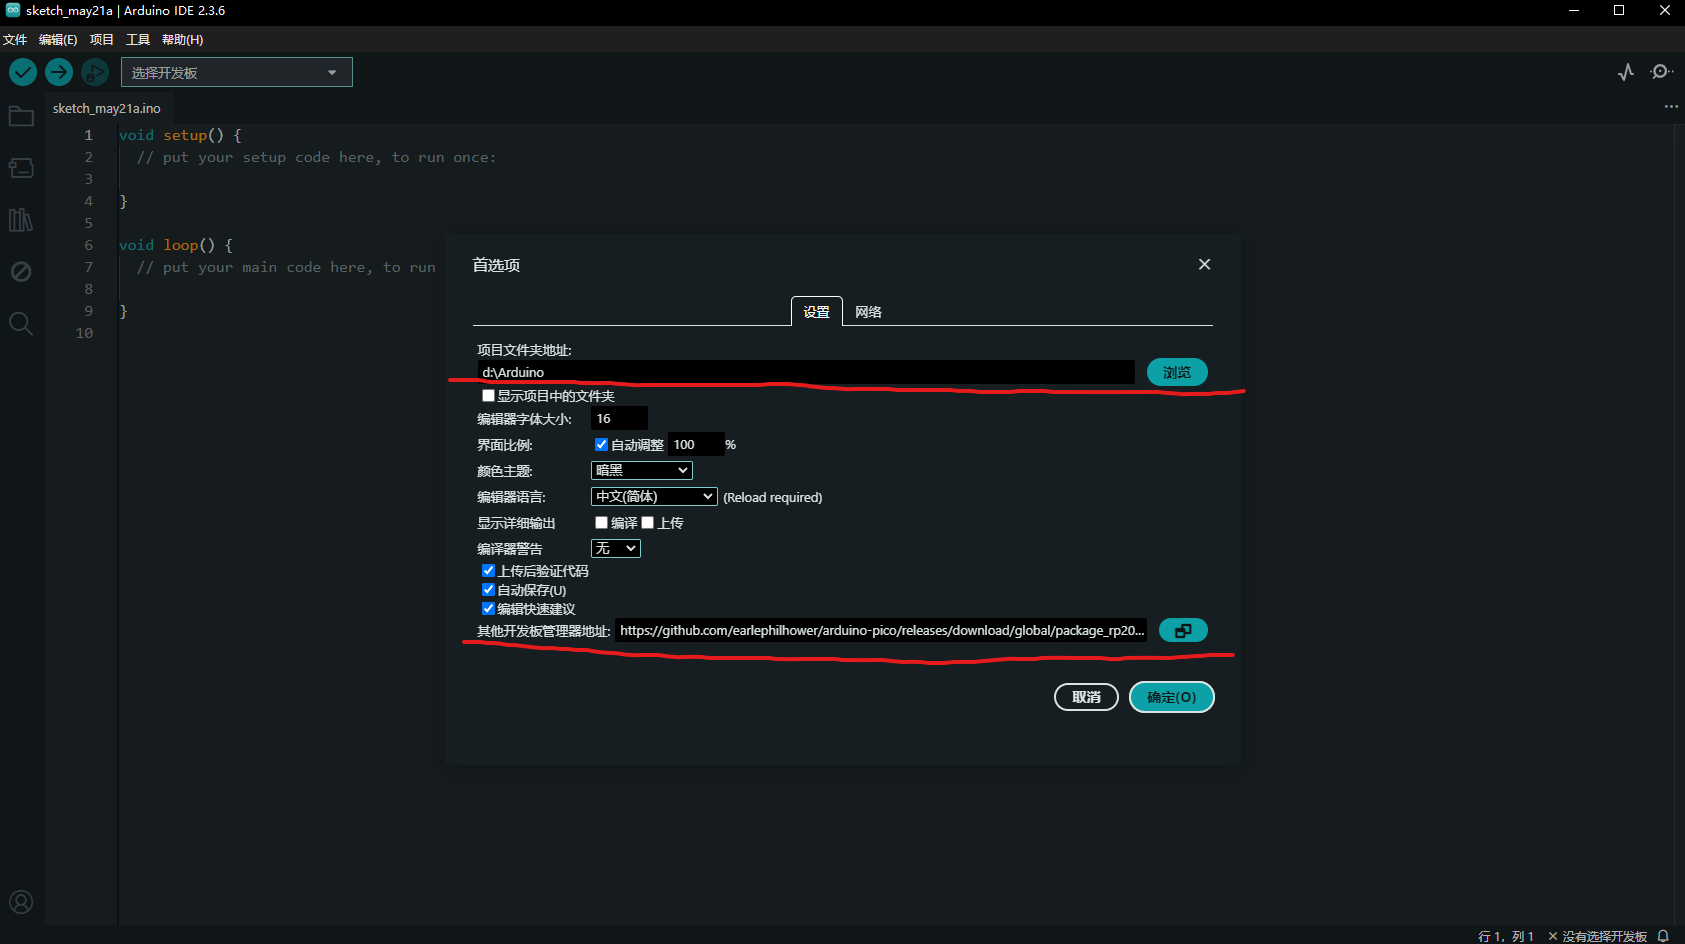
Task: Toggle verify code after upload checkbox
Action: (488, 571)
